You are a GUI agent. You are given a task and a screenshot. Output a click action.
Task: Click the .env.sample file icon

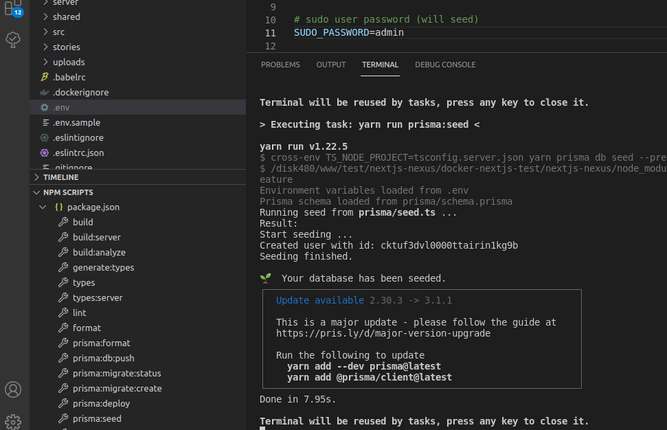45,122
